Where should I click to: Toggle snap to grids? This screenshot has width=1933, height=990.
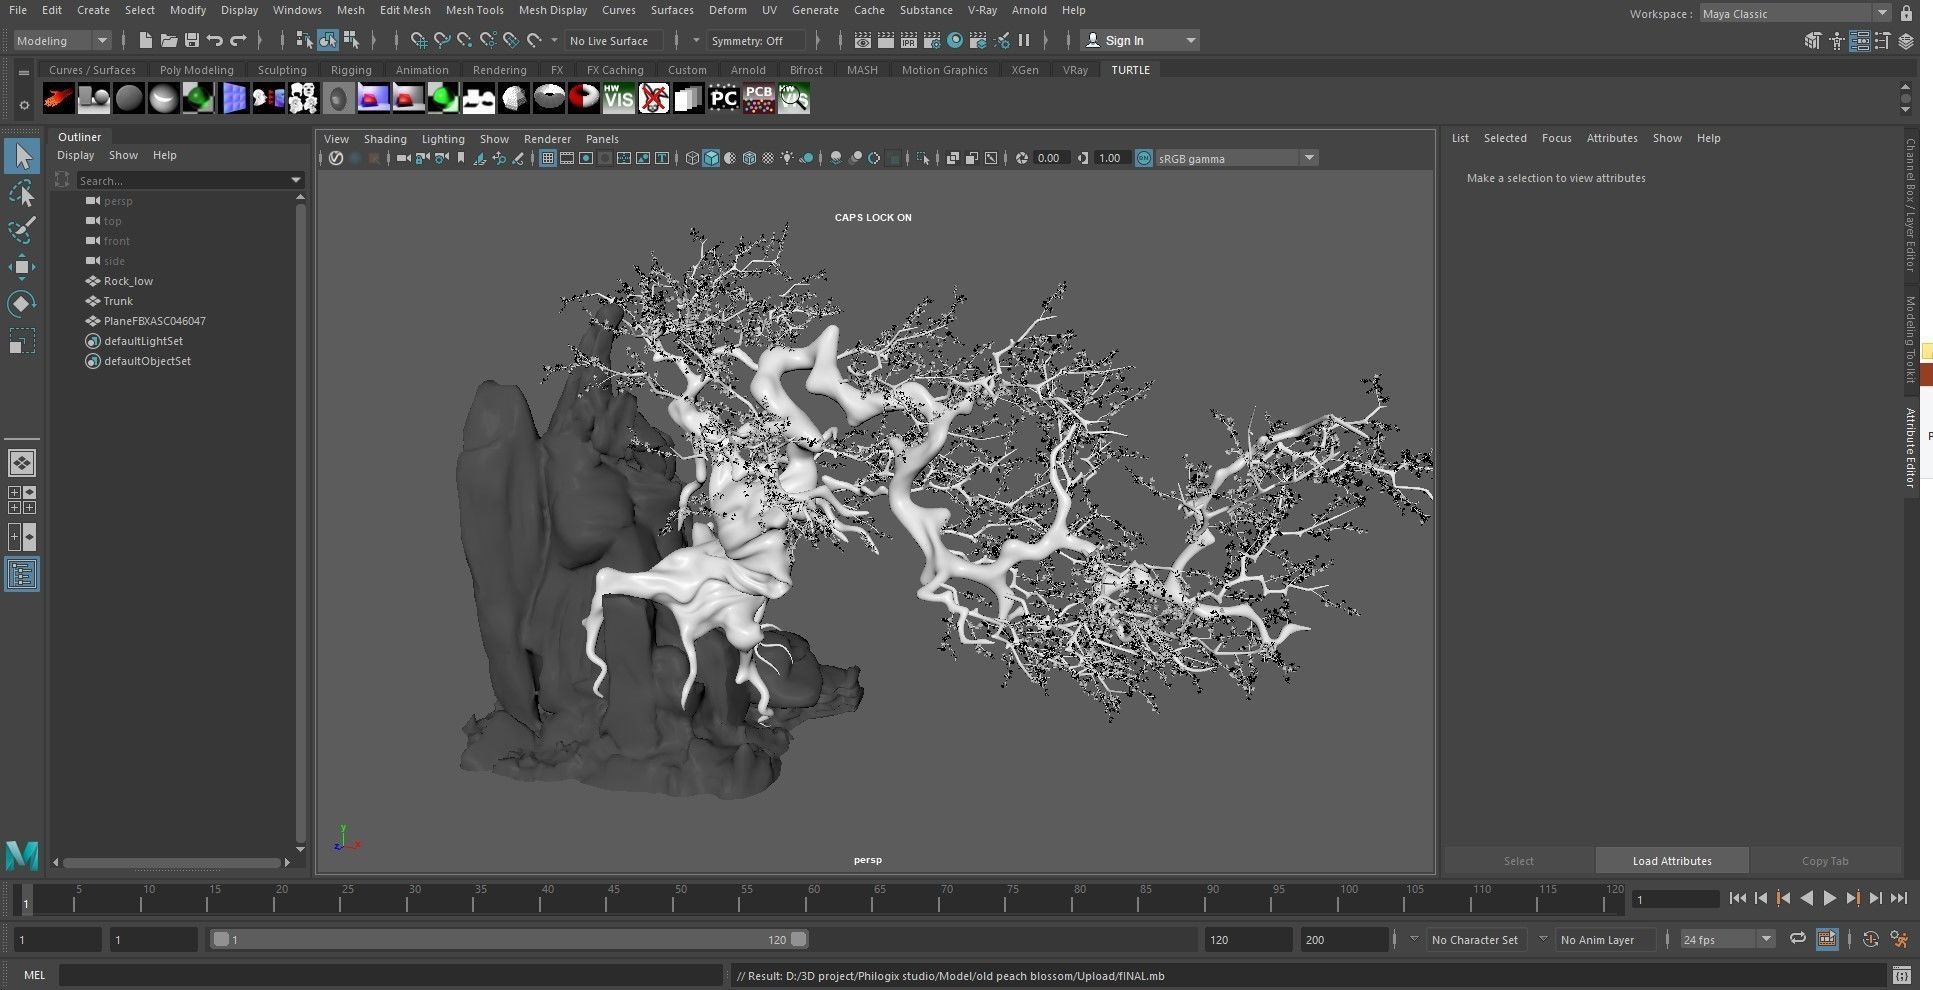tap(419, 40)
